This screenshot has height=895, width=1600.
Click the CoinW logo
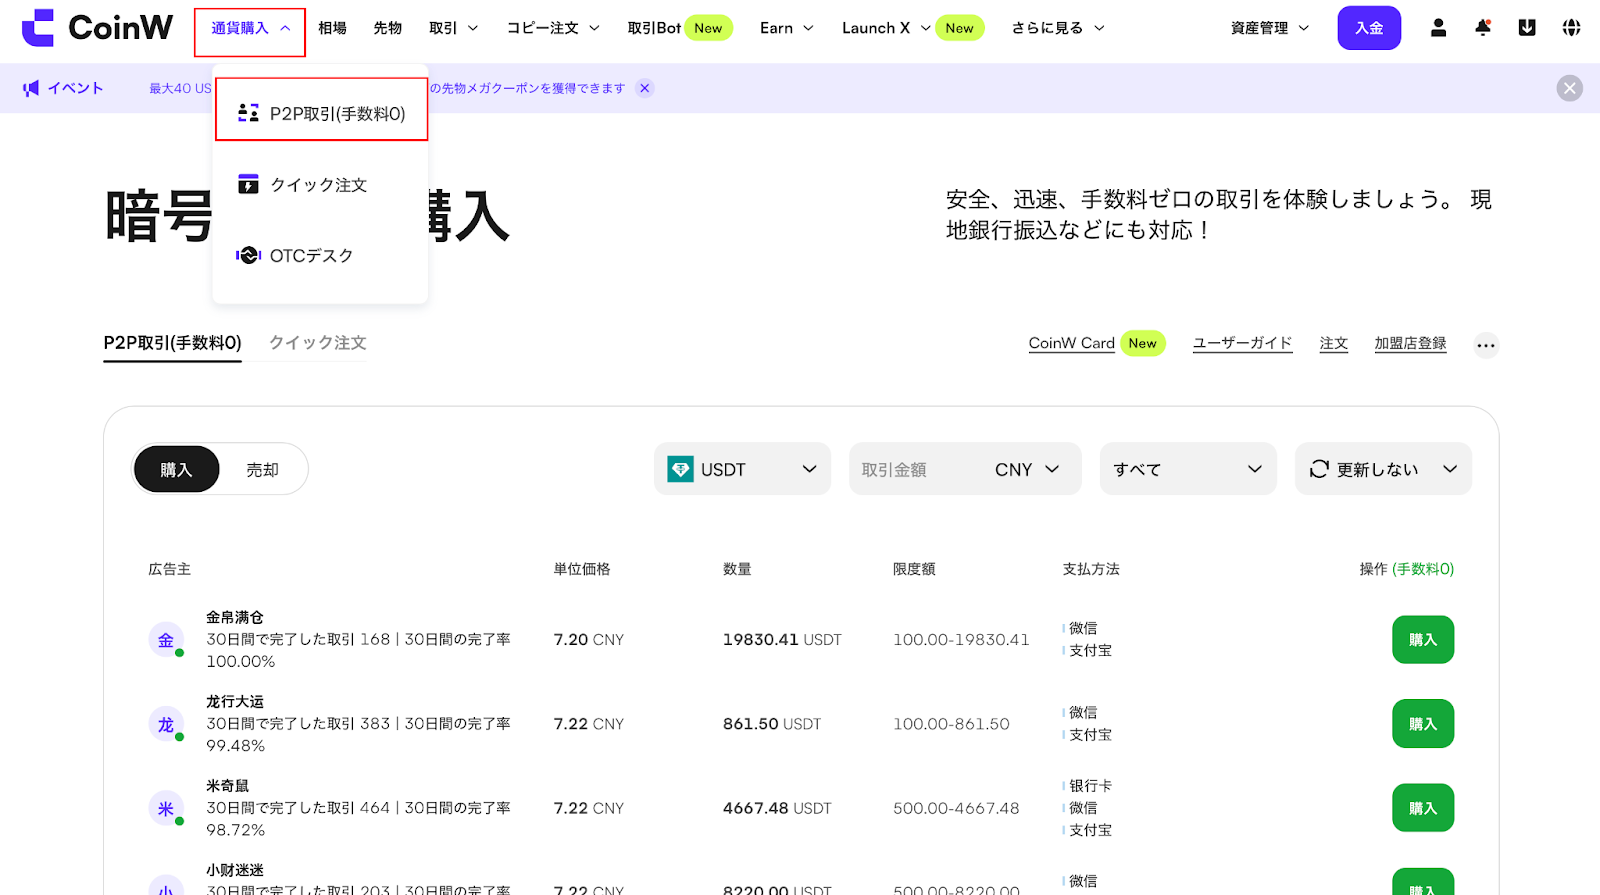[x=97, y=28]
